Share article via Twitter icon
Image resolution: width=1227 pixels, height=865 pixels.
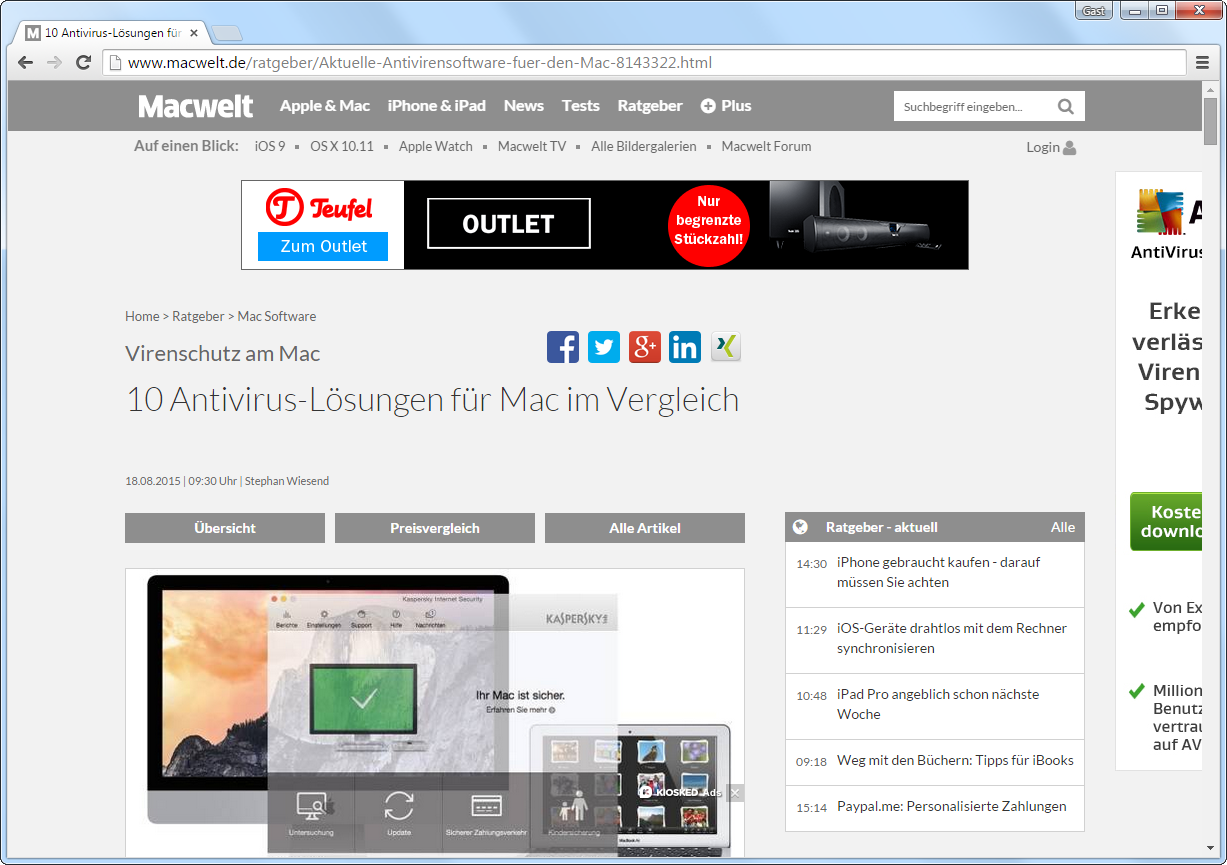[x=604, y=347]
